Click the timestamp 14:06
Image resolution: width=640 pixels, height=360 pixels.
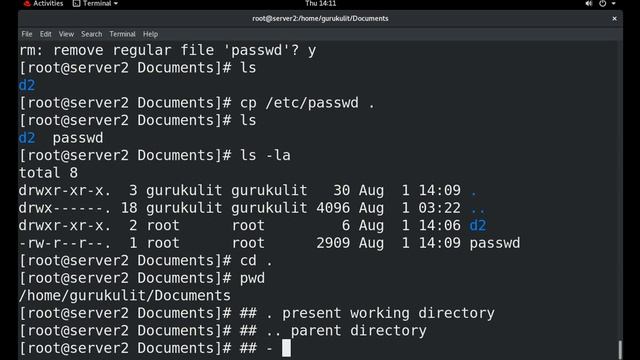click(x=440, y=226)
